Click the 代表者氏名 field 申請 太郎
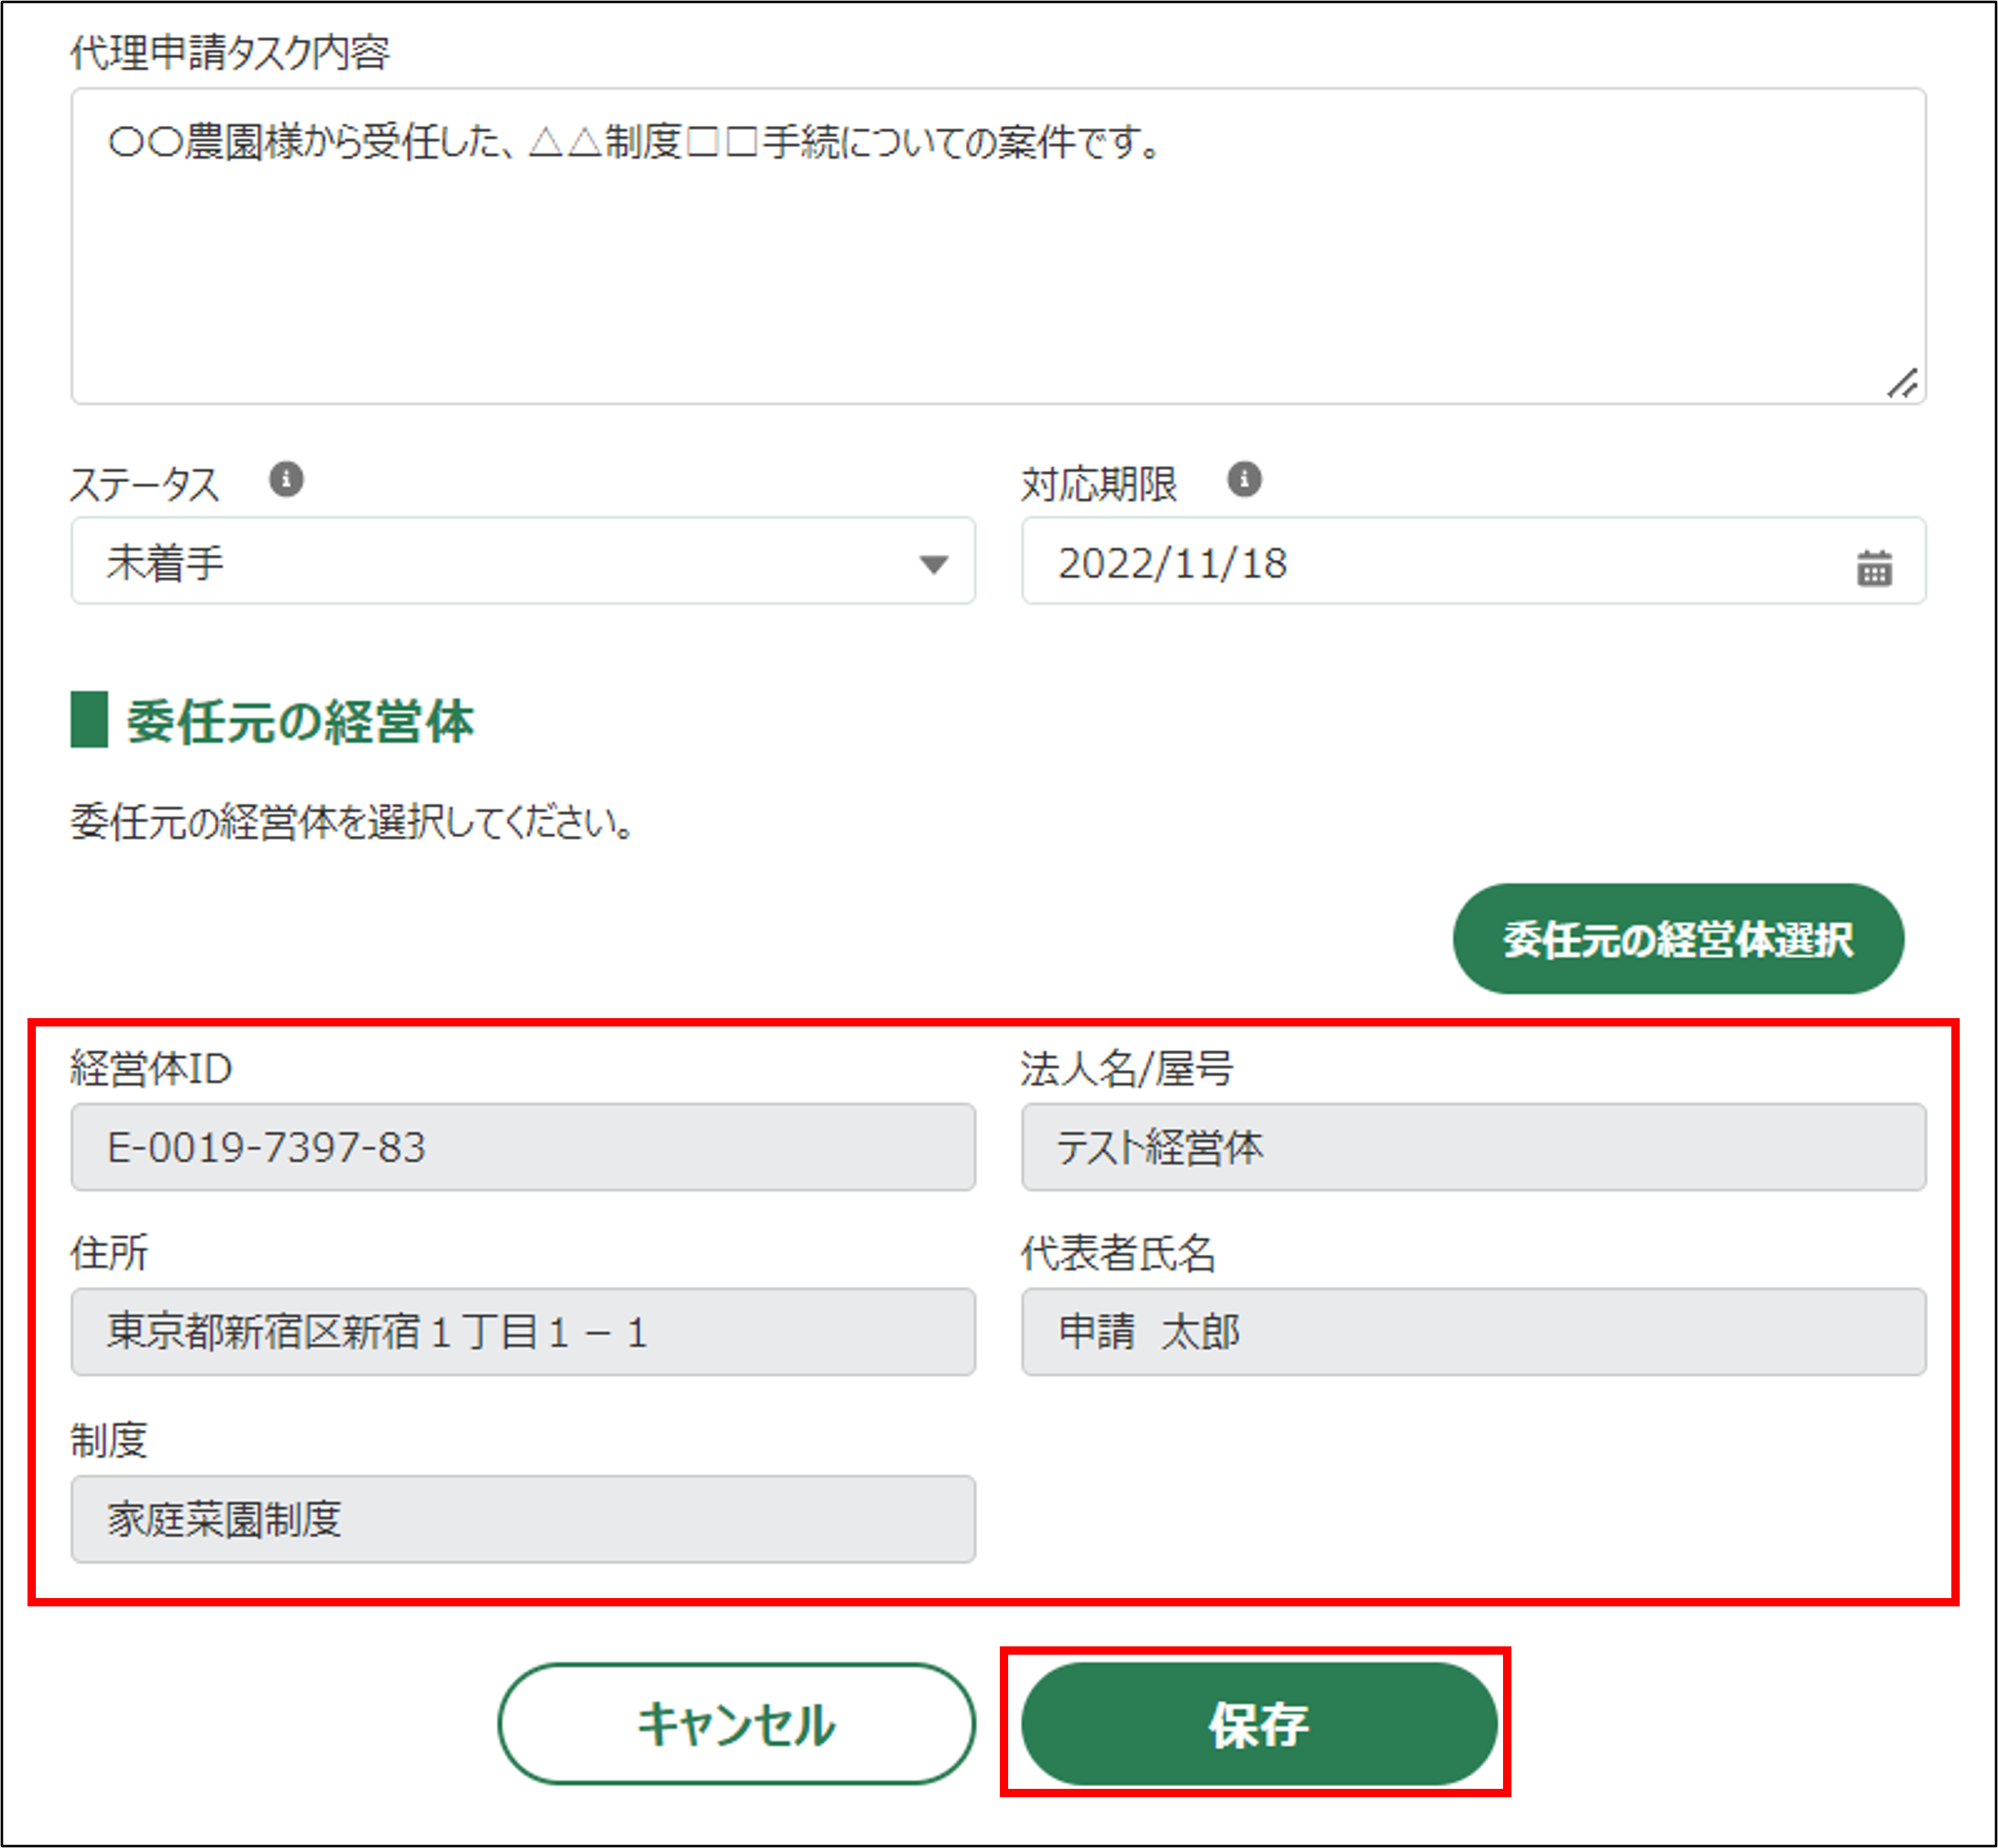Screen dimensions: 1998x1848 click(1473, 1332)
